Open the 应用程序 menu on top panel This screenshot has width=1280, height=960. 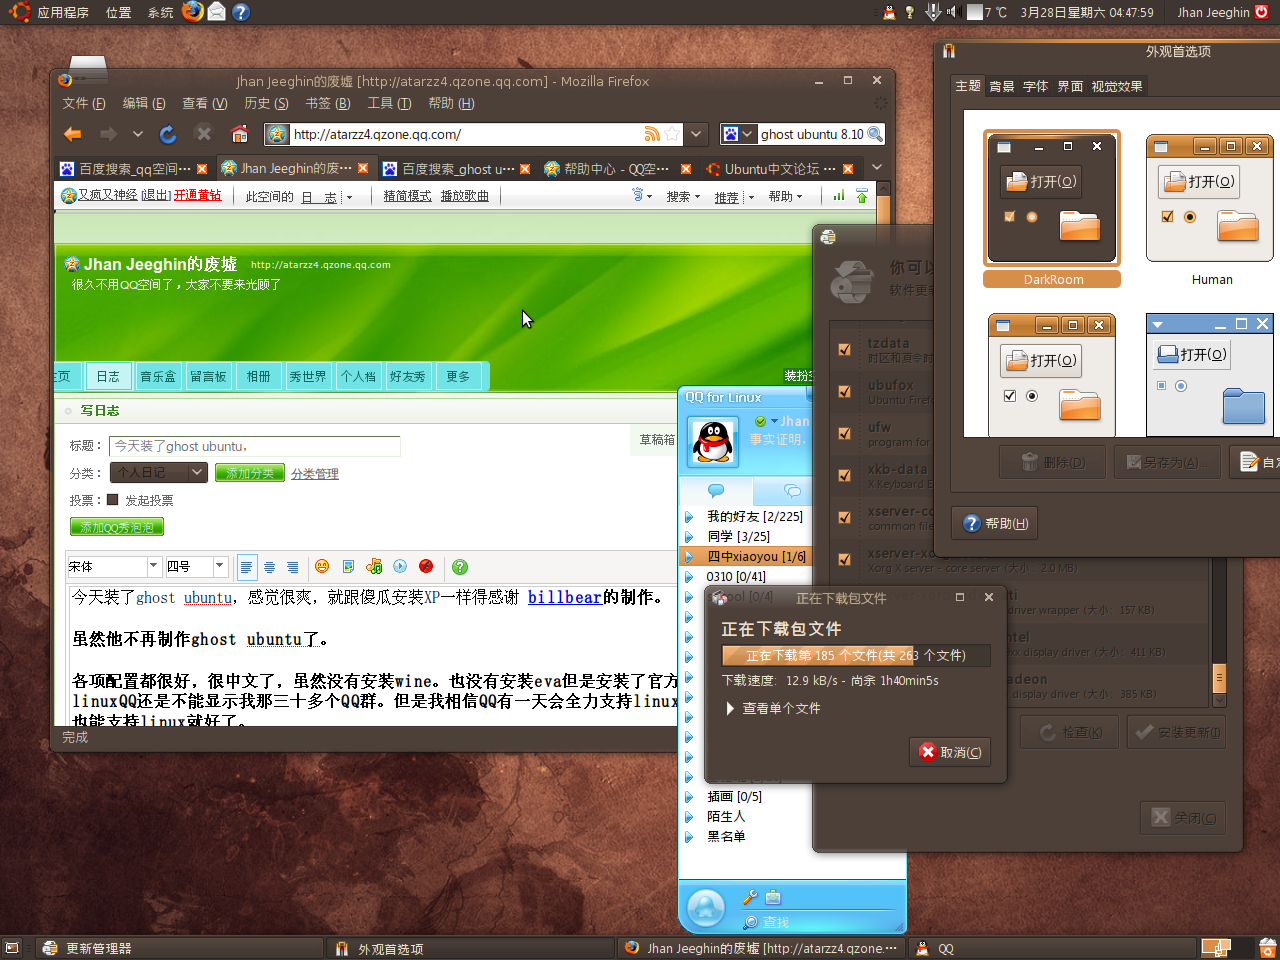coord(63,12)
